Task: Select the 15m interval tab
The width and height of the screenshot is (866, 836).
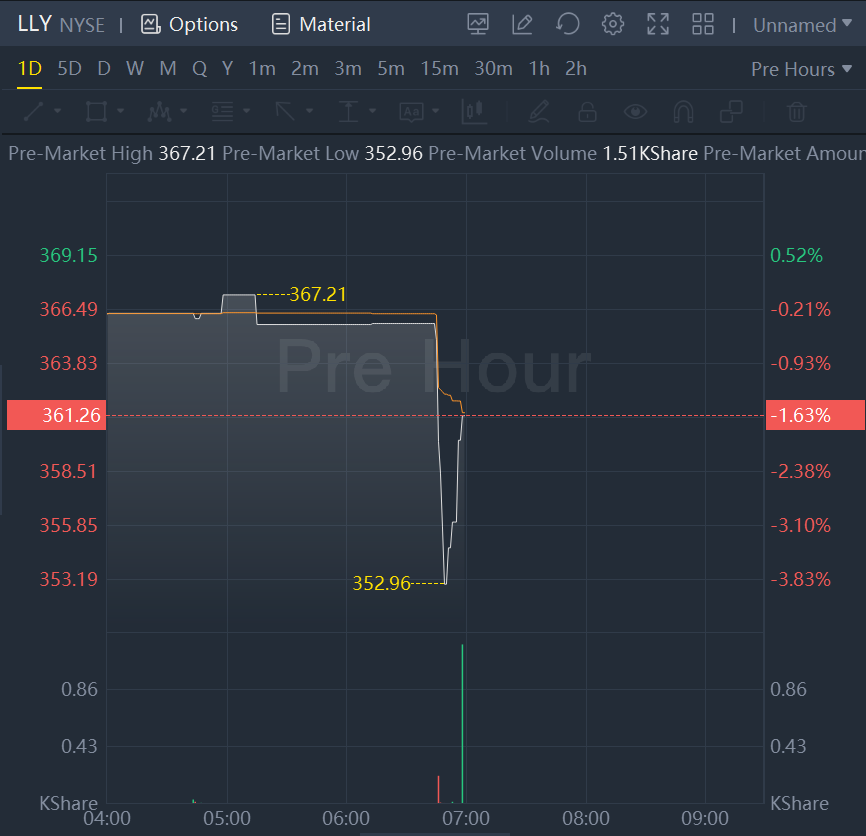Action: pos(439,69)
